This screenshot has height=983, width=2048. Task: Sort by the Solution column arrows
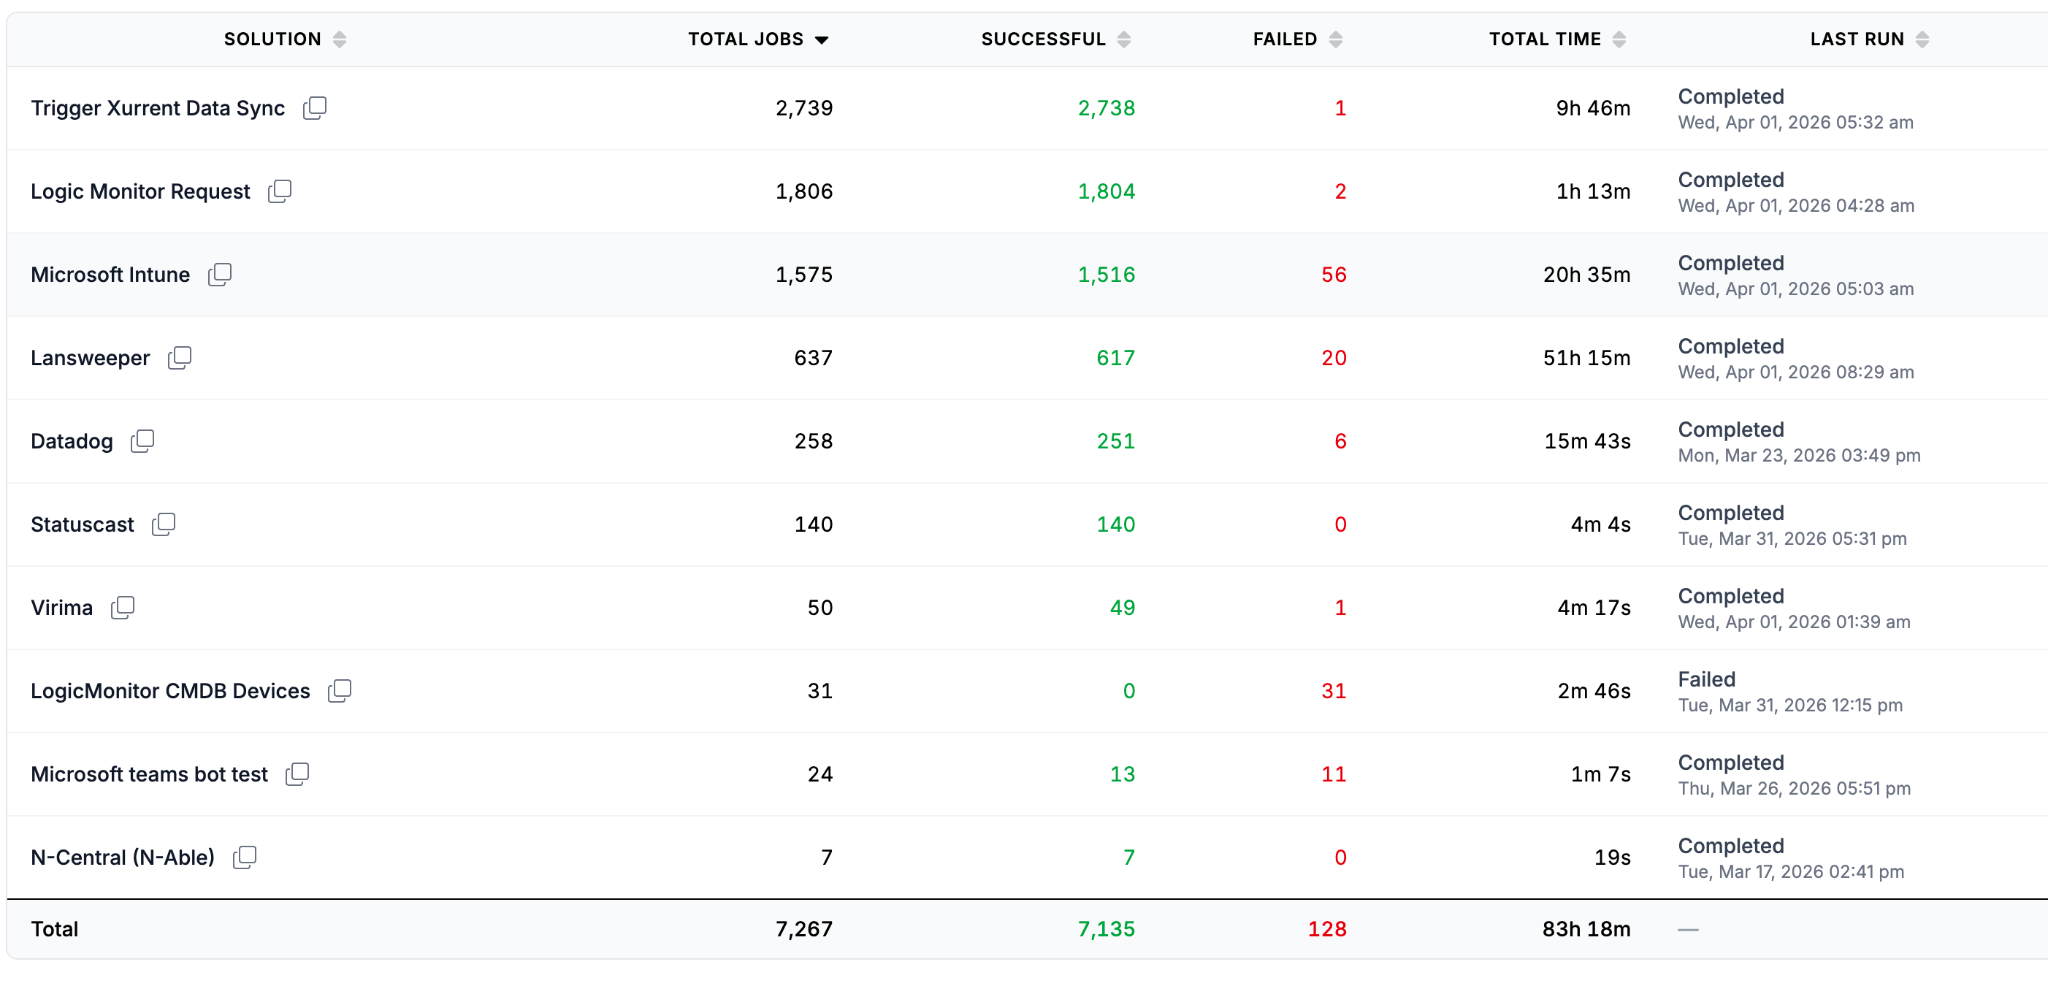340,39
